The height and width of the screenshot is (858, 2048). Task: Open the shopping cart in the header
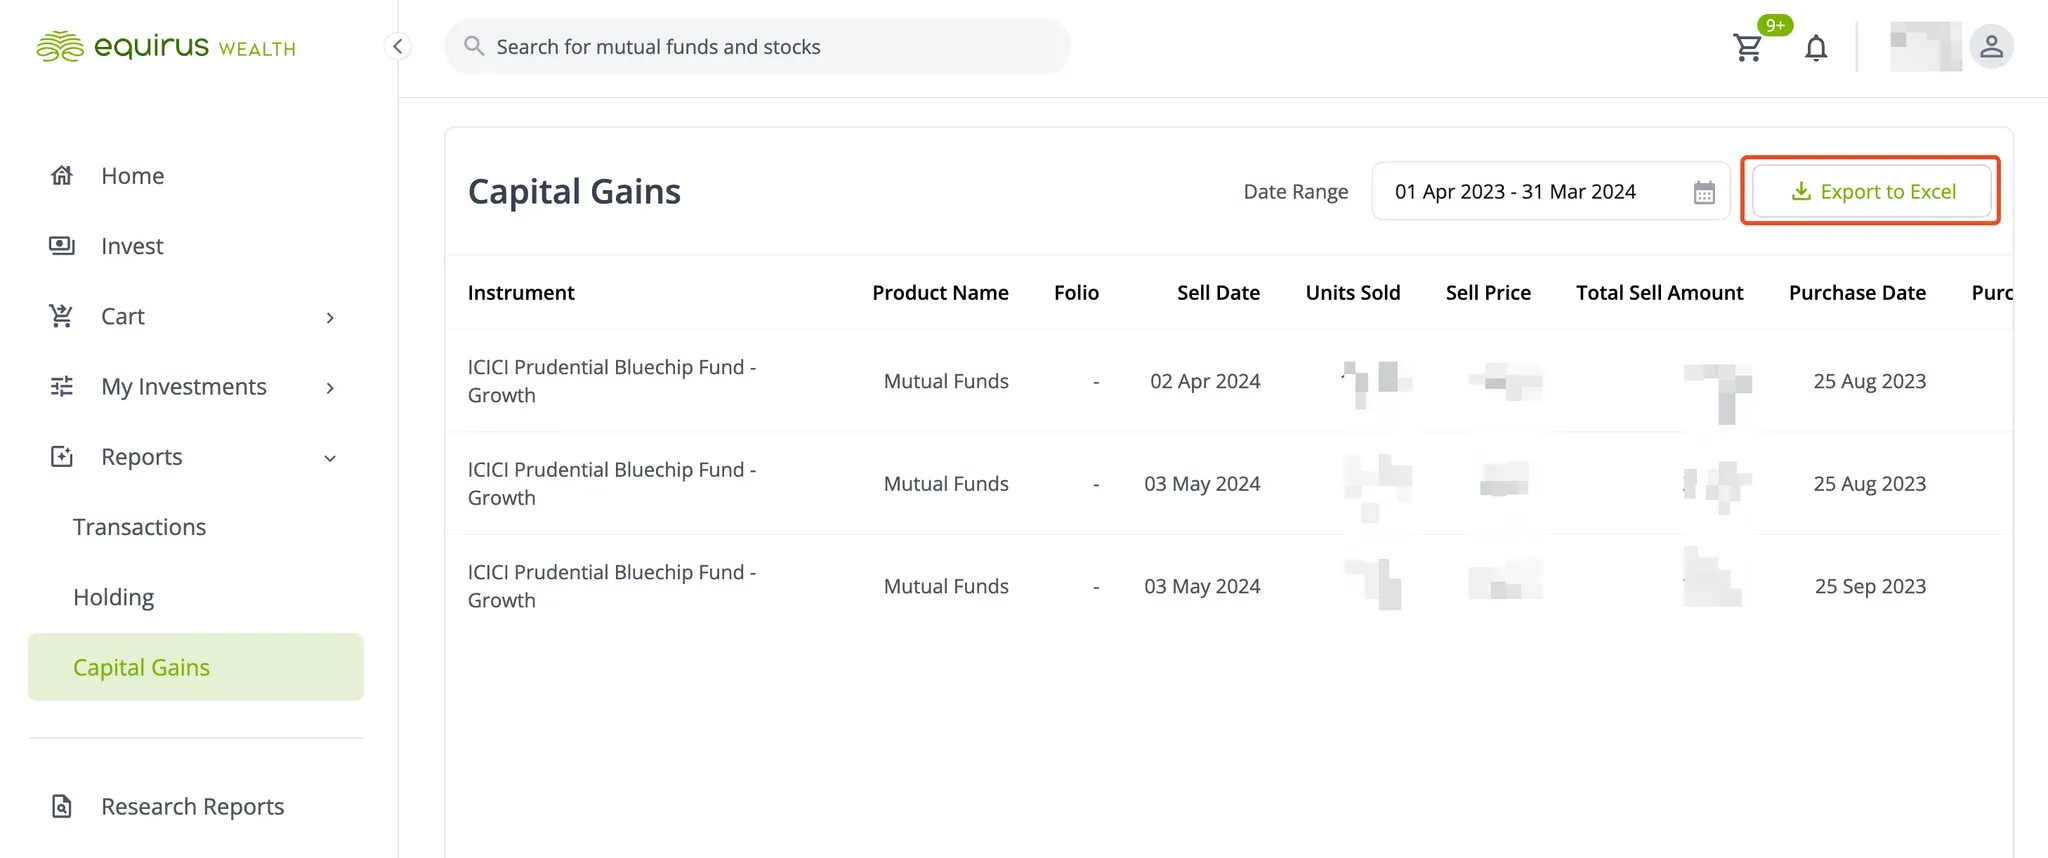[1748, 47]
